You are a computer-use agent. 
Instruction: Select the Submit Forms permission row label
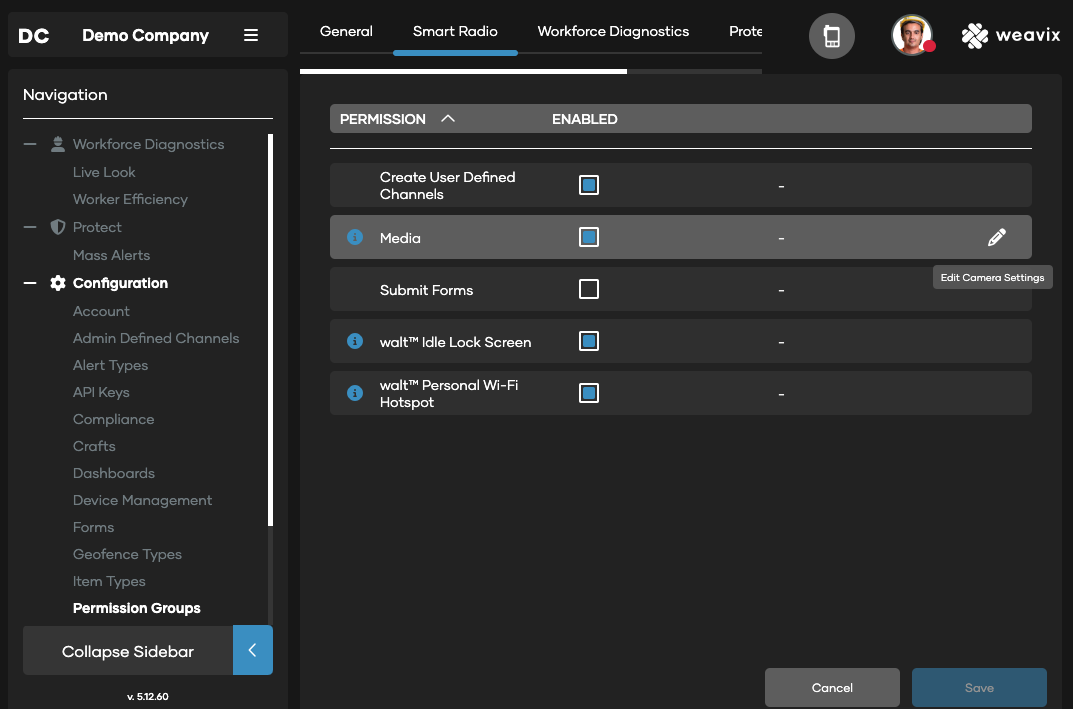(426, 290)
